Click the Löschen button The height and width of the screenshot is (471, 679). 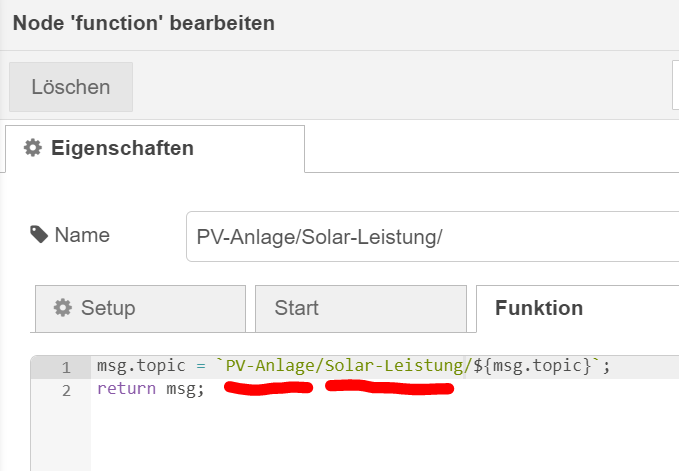pyautogui.click(x=71, y=87)
